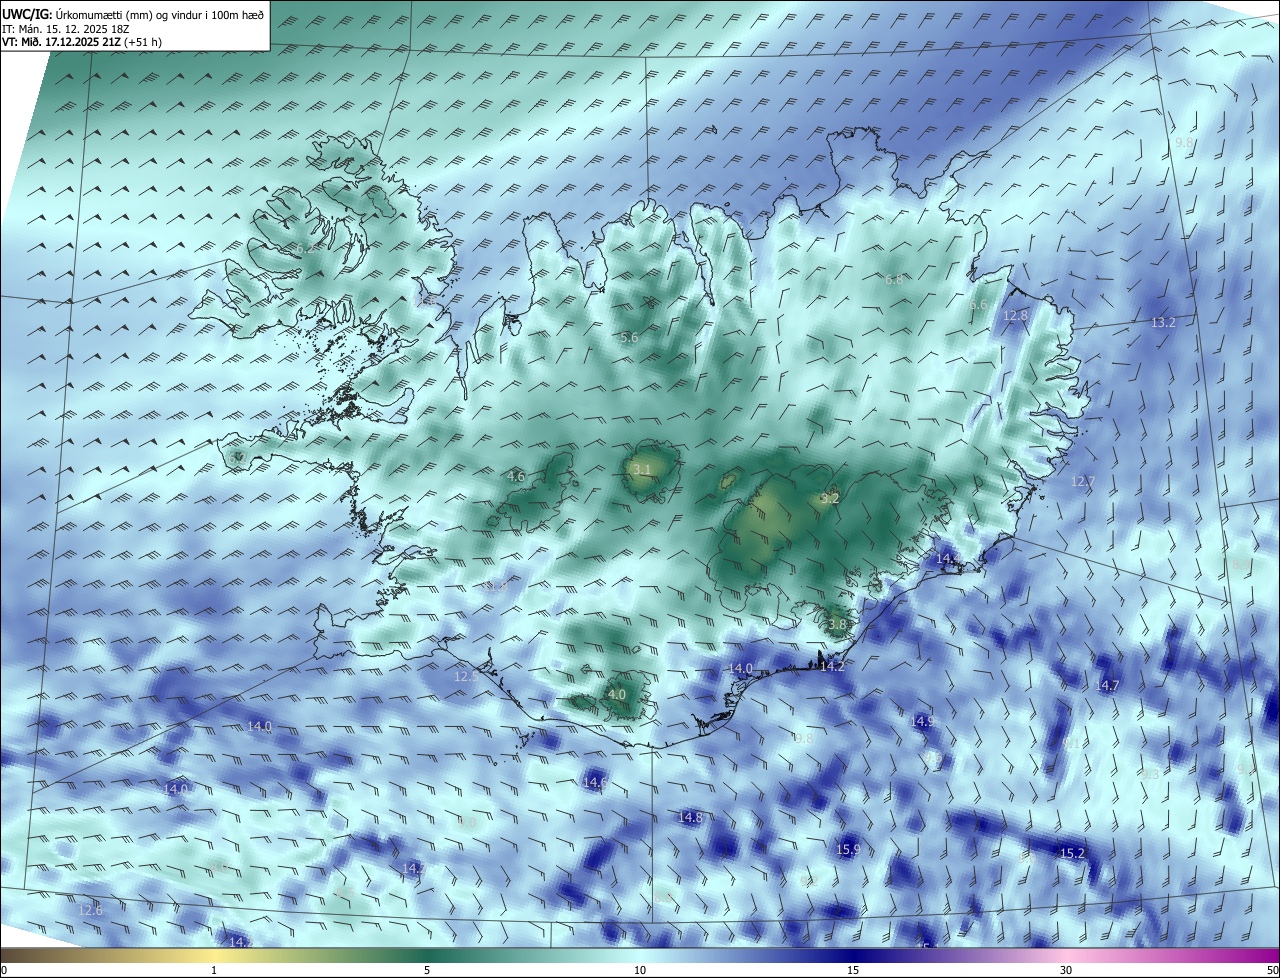The width and height of the screenshot is (1280, 978).
Task: Click the 3.1 value label on the glacier
Action: 642,469
